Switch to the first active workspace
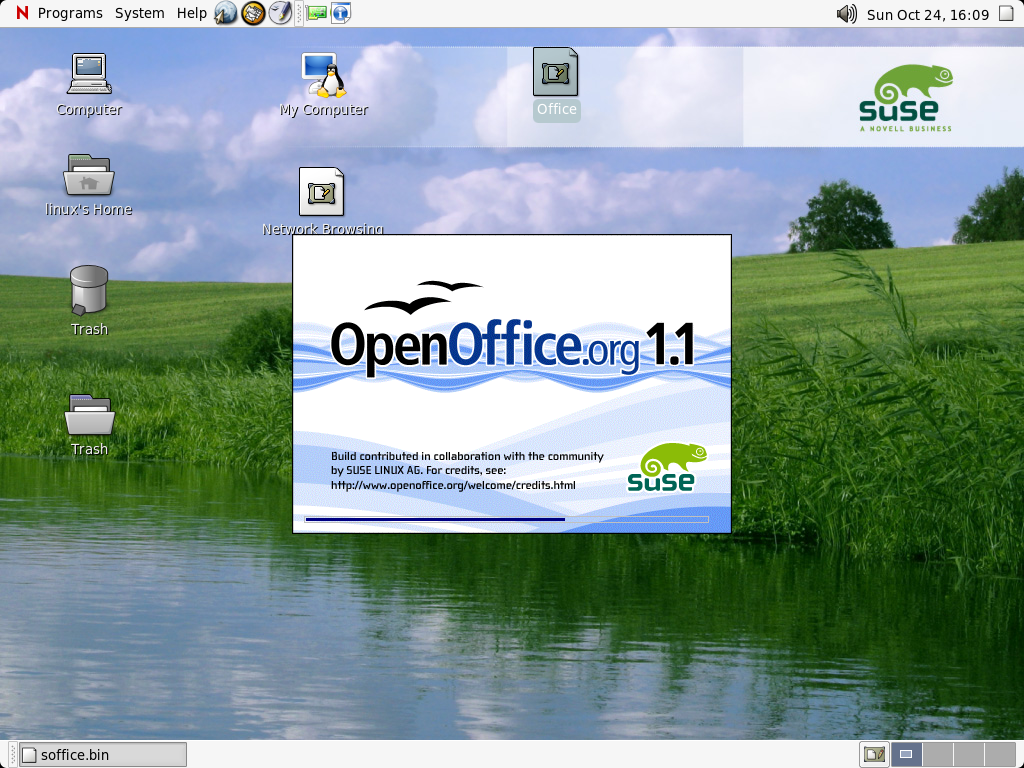This screenshot has height=768, width=1024. pos(906,754)
